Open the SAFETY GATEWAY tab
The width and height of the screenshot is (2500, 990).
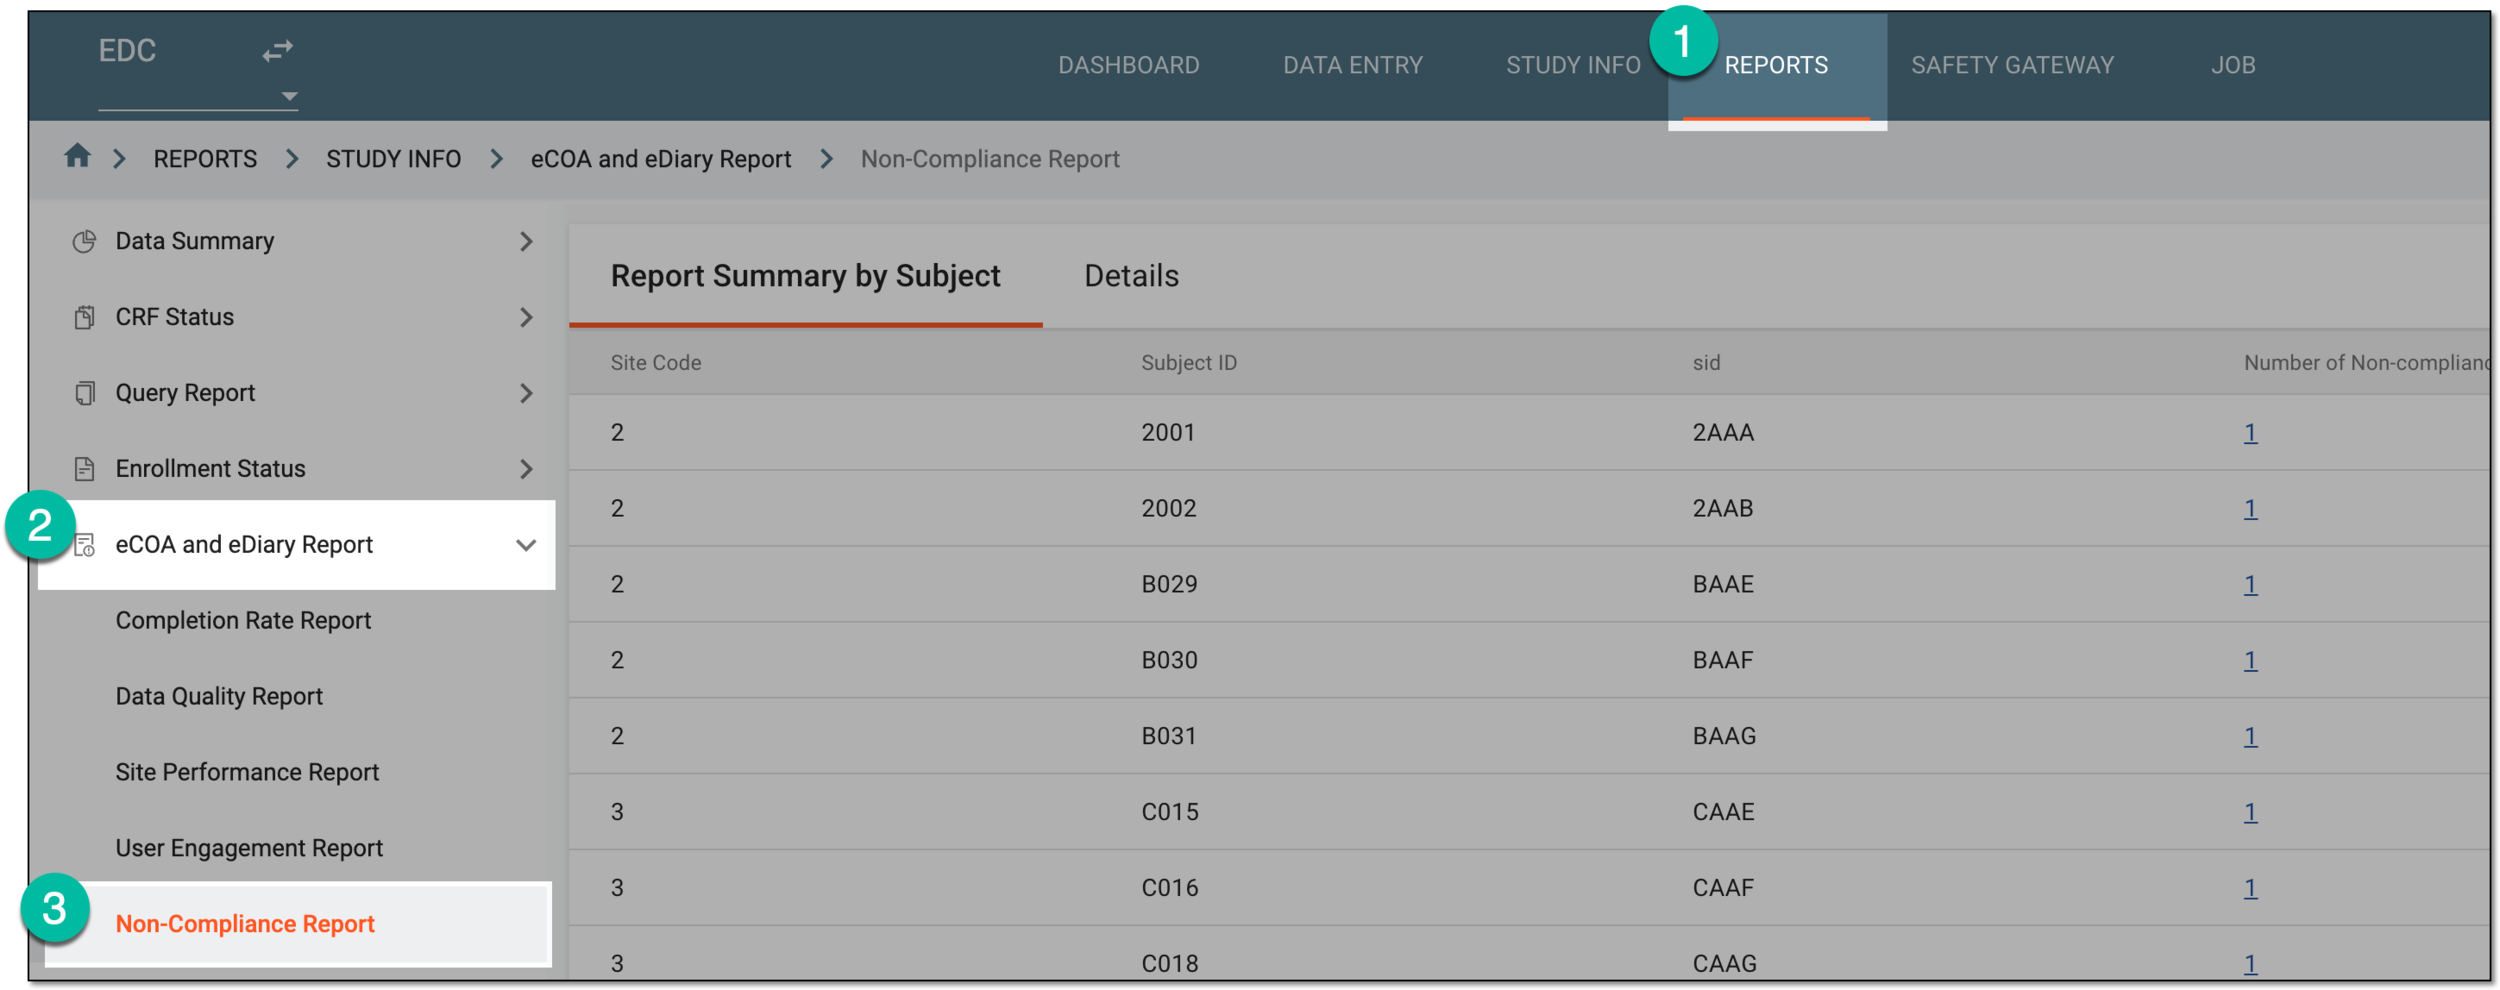[2012, 65]
